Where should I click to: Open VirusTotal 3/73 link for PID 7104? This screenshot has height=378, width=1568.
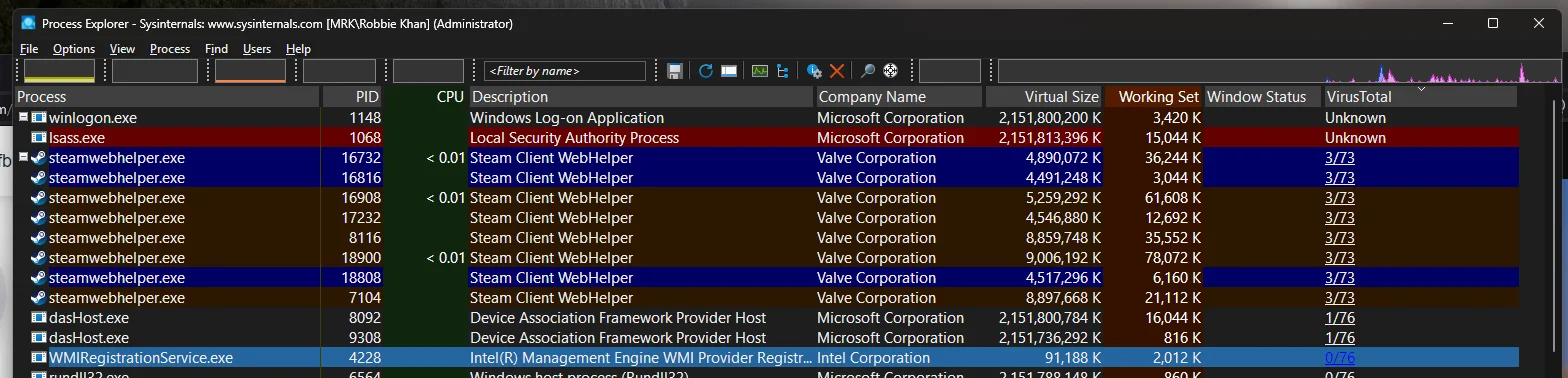click(1340, 298)
